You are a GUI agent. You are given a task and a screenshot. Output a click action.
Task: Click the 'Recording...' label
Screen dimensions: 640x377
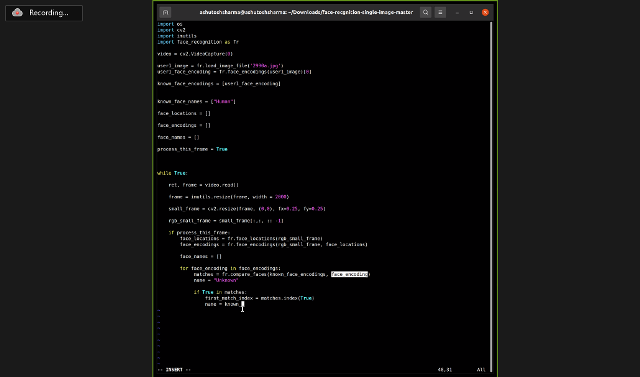[49, 13]
